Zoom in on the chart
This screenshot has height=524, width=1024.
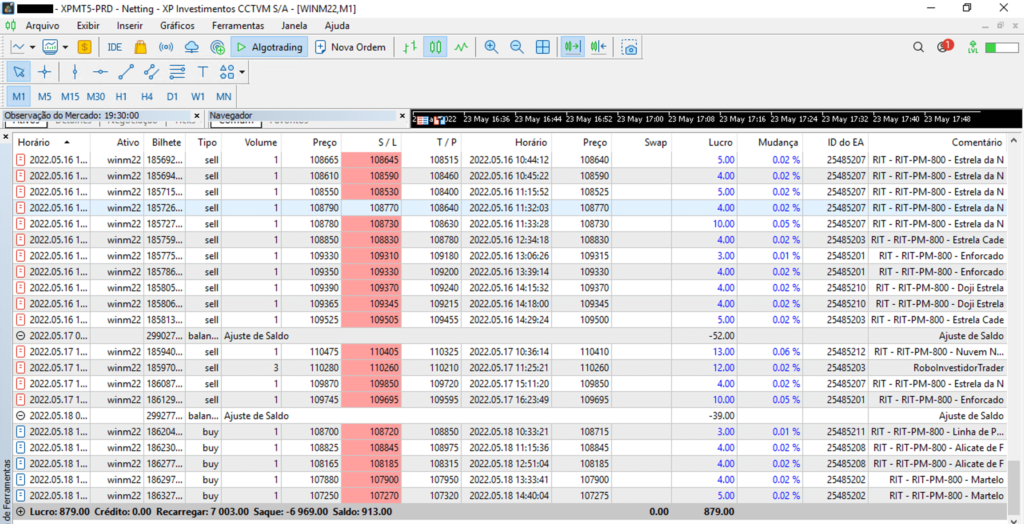point(491,47)
